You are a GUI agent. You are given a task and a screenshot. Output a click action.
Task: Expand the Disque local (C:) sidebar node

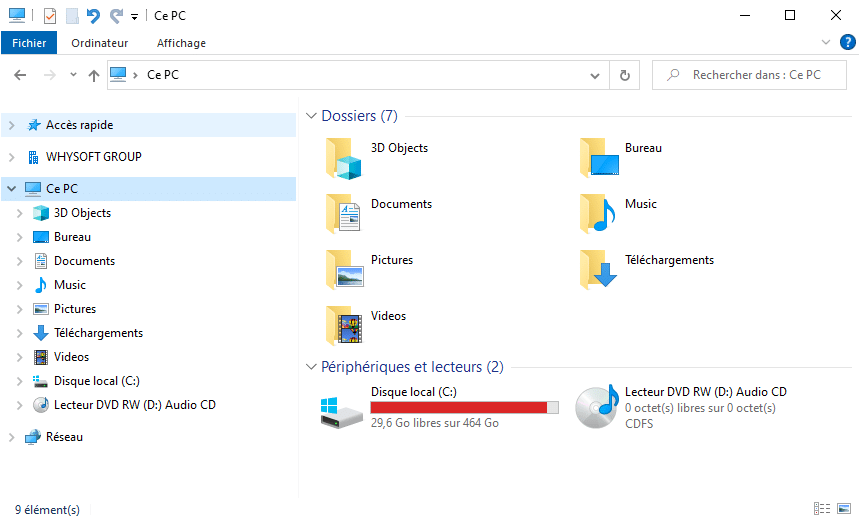20,382
